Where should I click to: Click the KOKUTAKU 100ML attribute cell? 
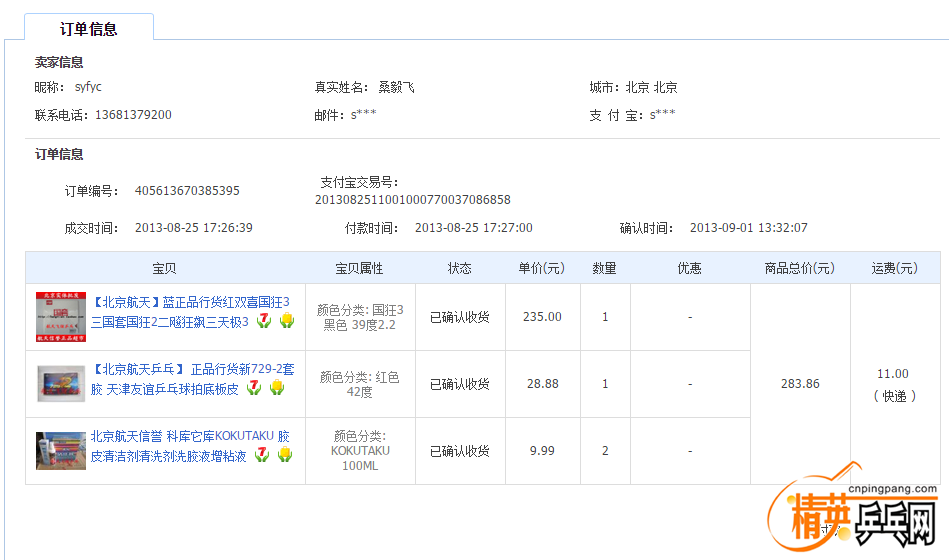click(x=360, y=451)
